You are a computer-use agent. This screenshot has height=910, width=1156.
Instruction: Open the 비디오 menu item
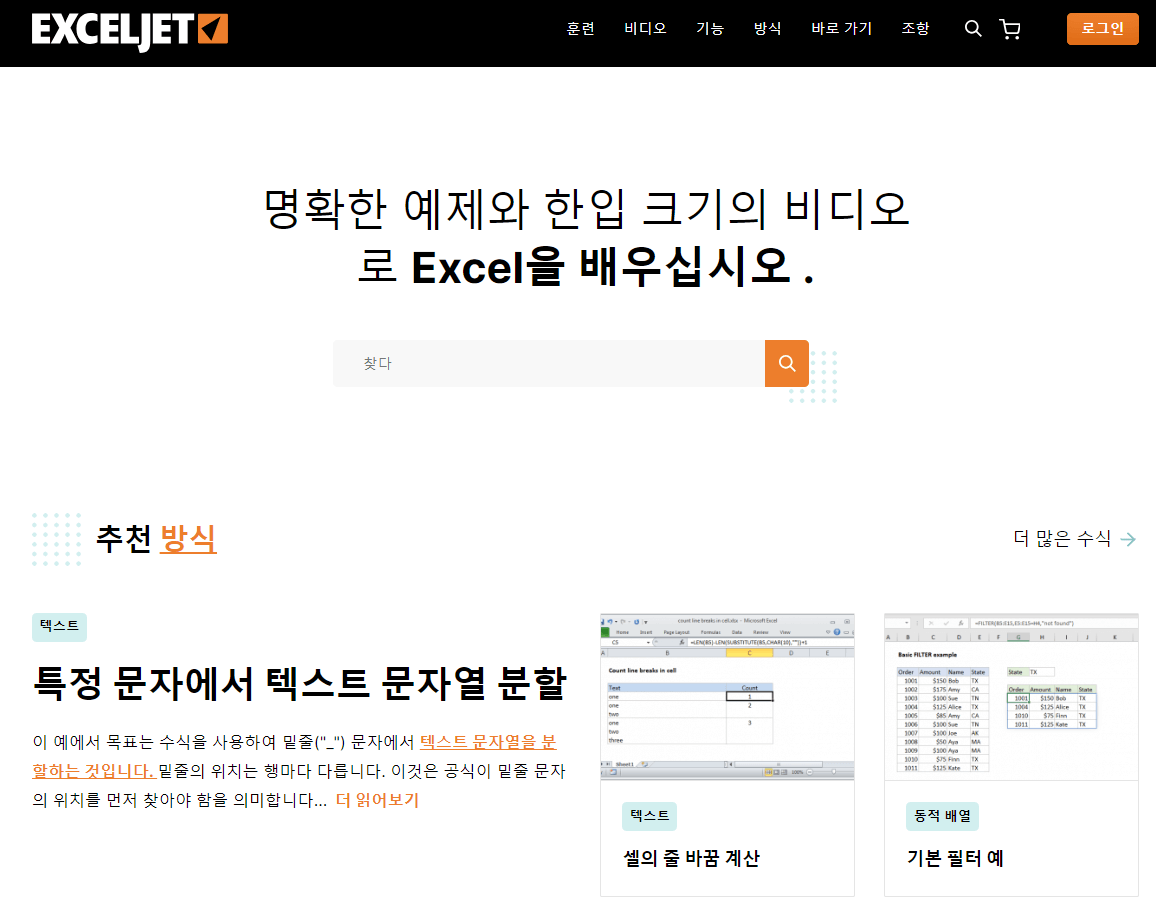[x=644, y=29]
